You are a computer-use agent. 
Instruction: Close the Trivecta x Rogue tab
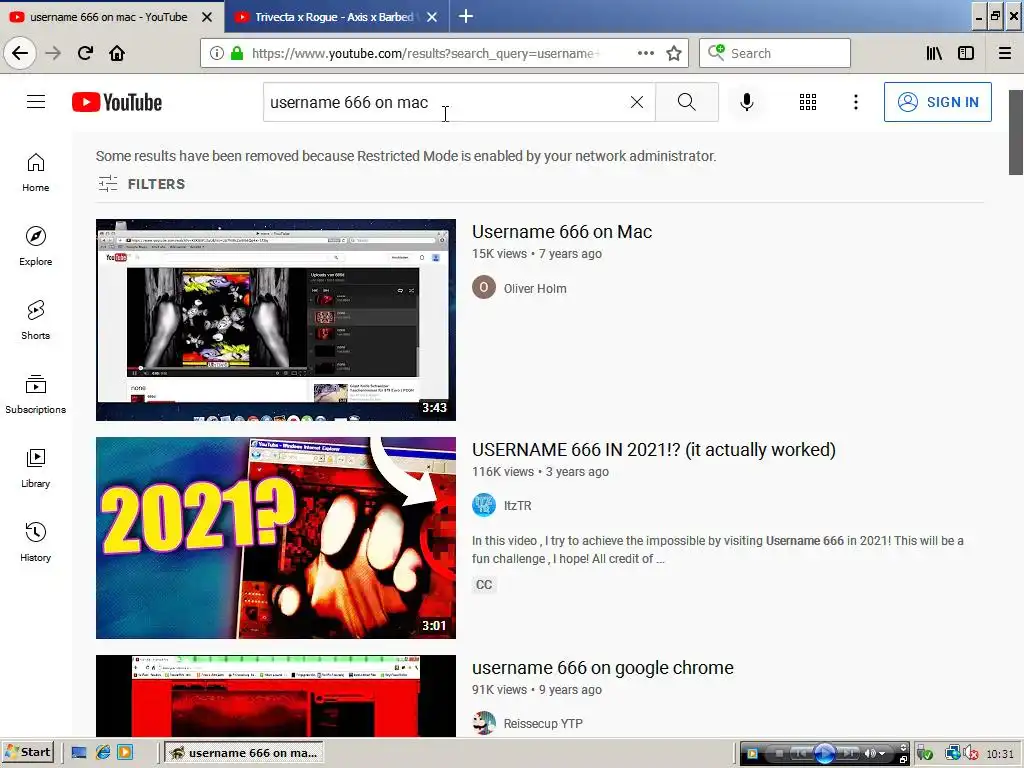(432, 17)
